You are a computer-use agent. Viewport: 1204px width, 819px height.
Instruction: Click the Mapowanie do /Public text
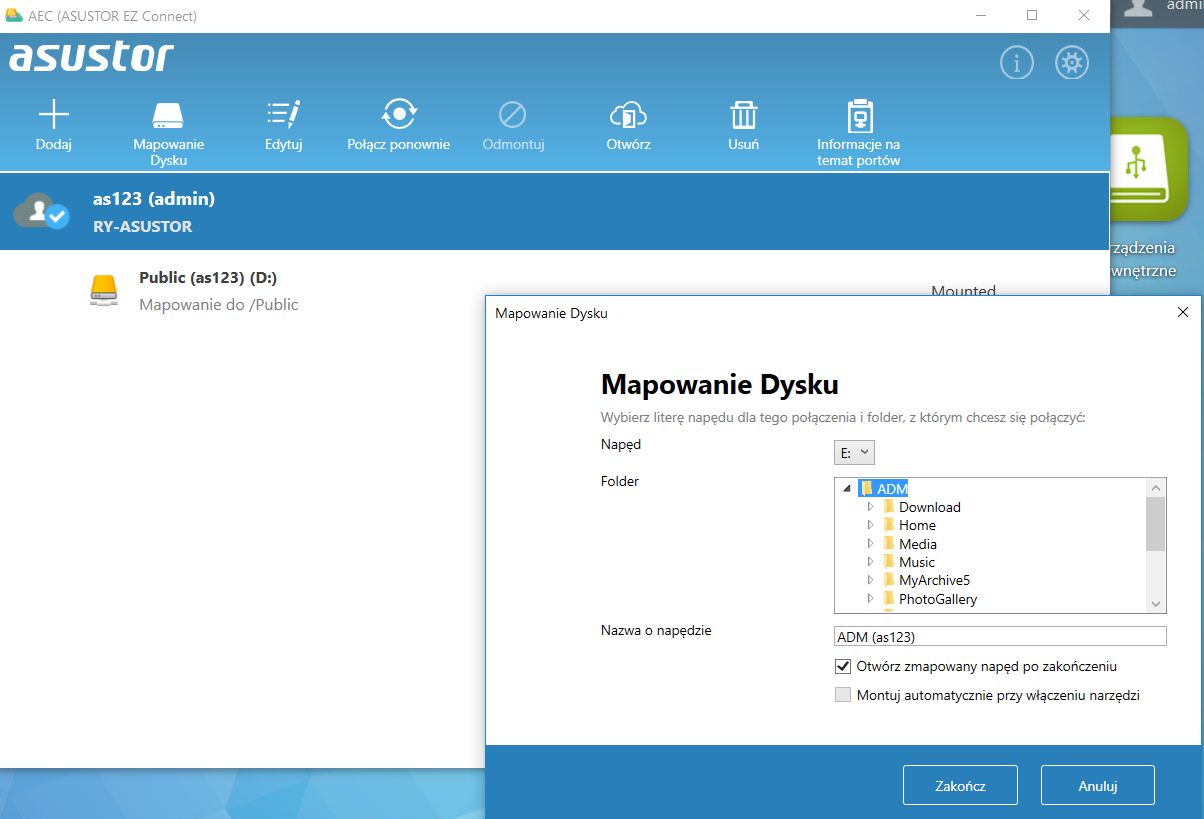tap(218, 304)
